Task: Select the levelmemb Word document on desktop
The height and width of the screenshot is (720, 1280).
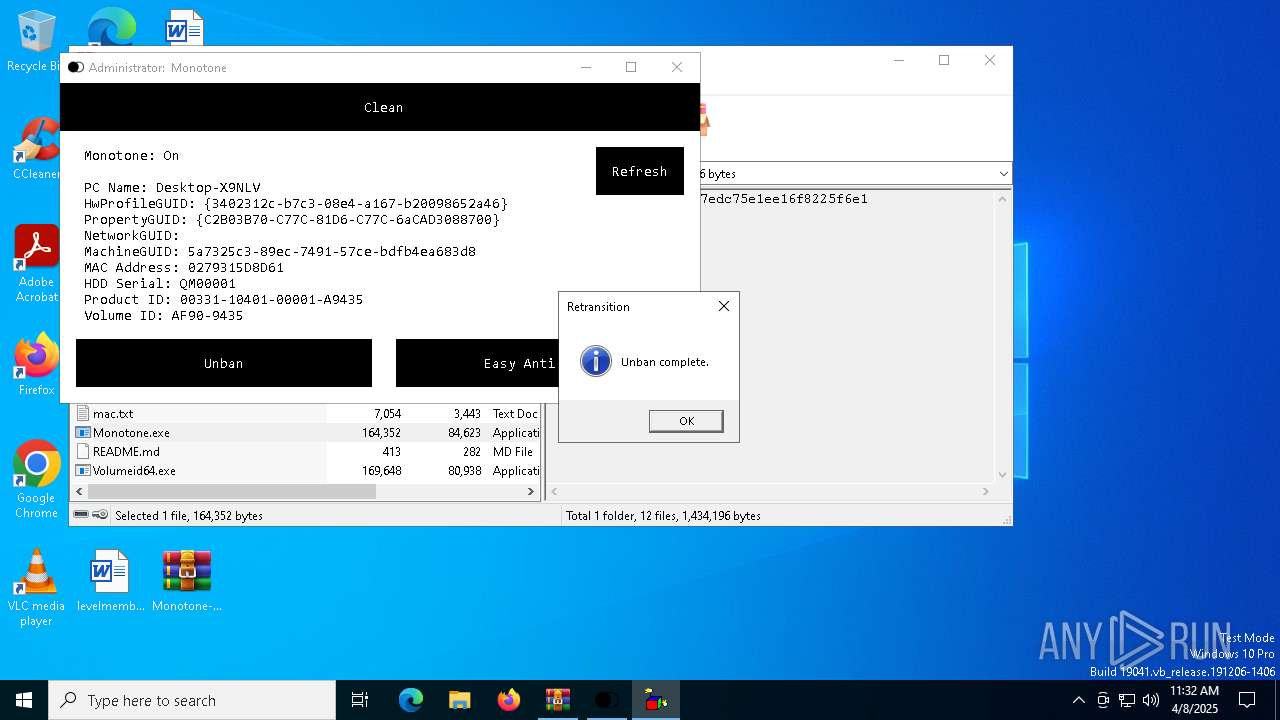Action: coord(110,581)
